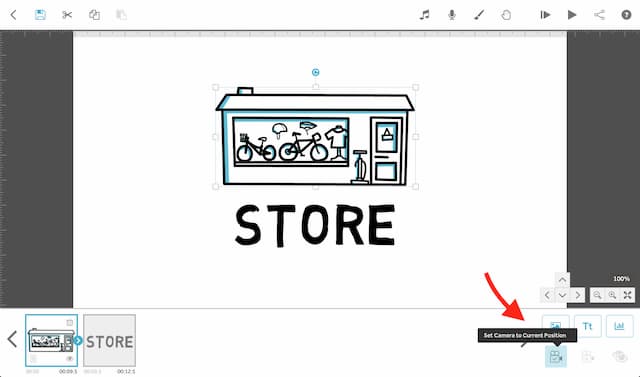Set camera to current position
Image resolution: width=640 pixels, height=377 pixels.
[x=556, y=357]
